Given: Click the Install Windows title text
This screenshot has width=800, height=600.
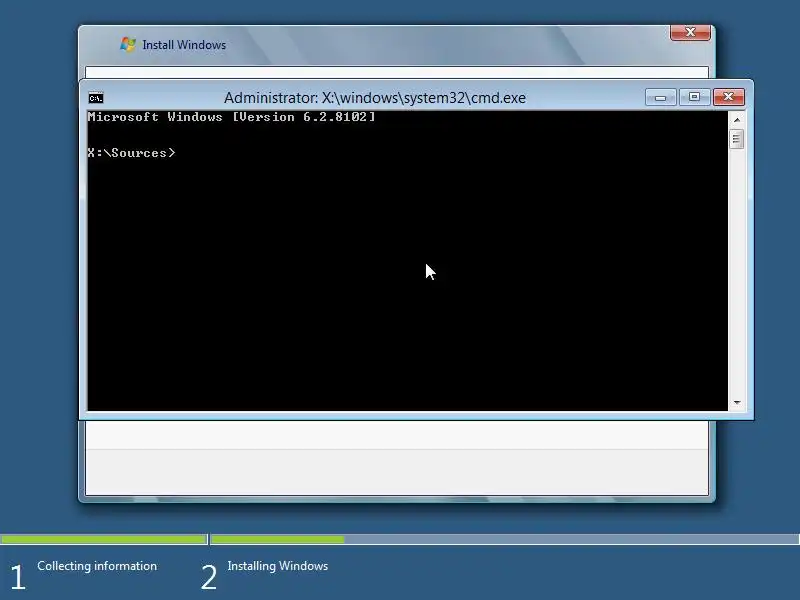Looking at the screenshot, I should [x=184, y=45].
